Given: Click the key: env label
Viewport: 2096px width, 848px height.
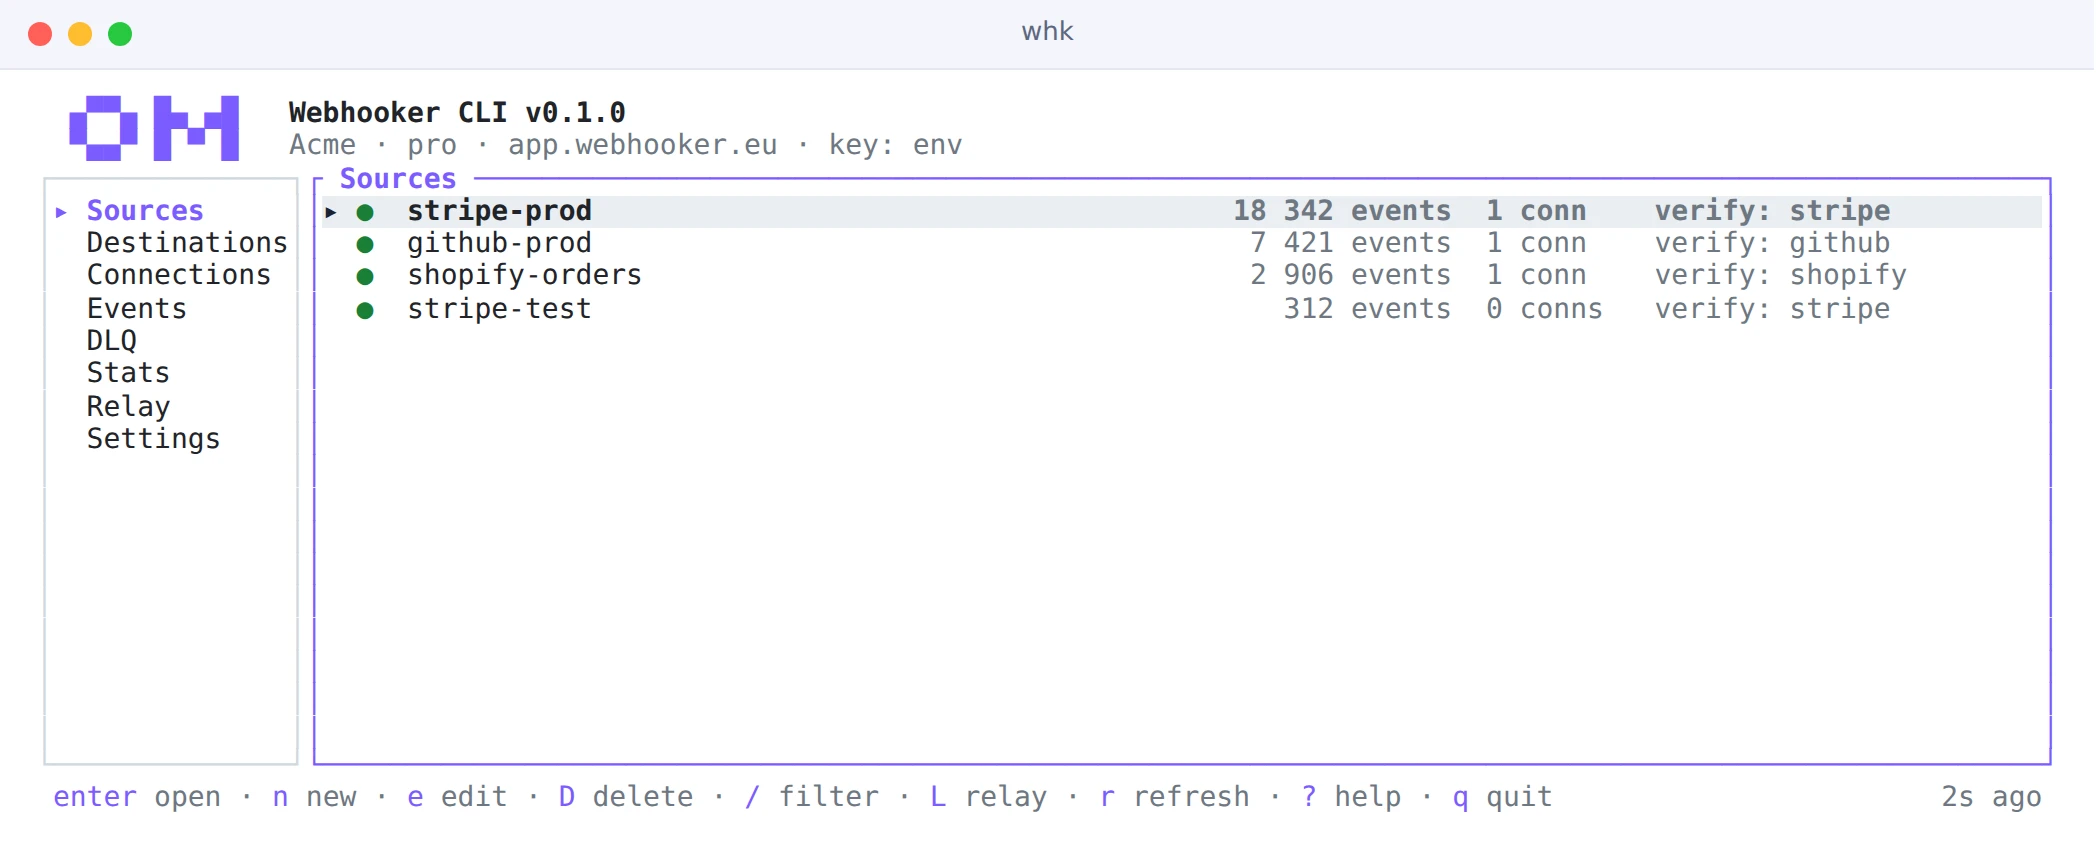Looking at the screenshot, I should tap(895, 145).
